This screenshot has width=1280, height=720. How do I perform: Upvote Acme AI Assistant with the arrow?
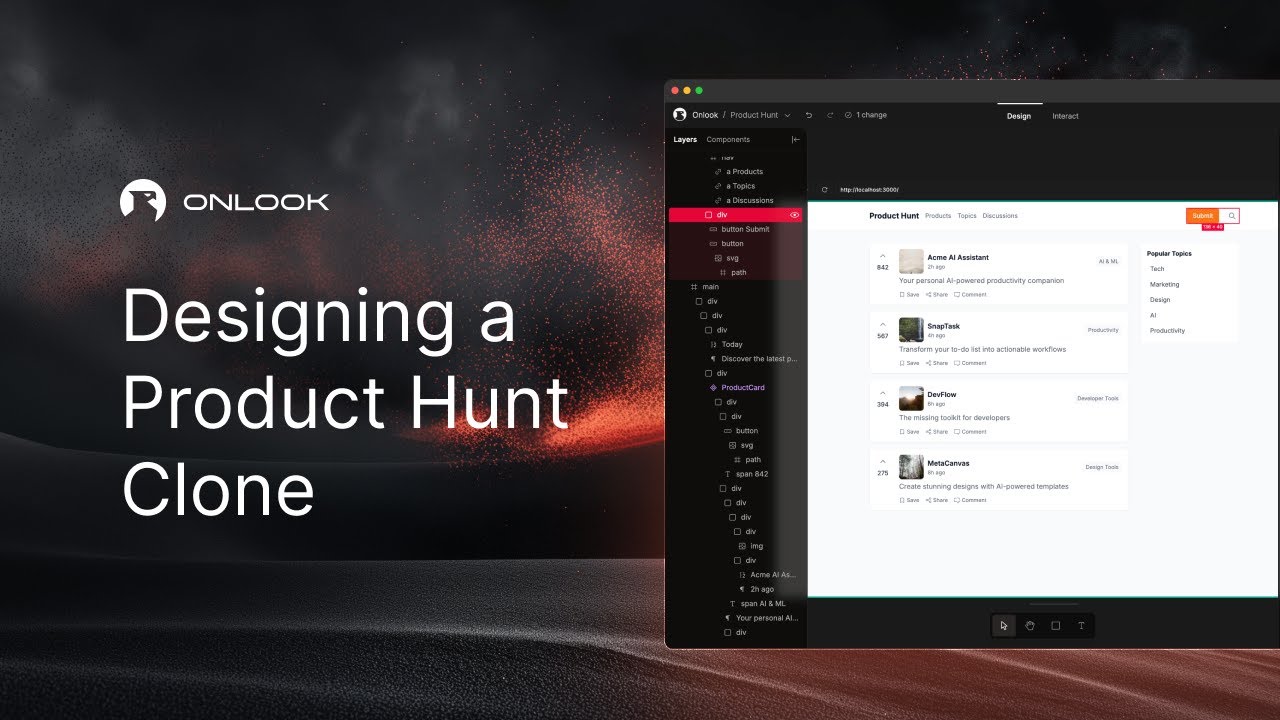(x=883, y=256)
